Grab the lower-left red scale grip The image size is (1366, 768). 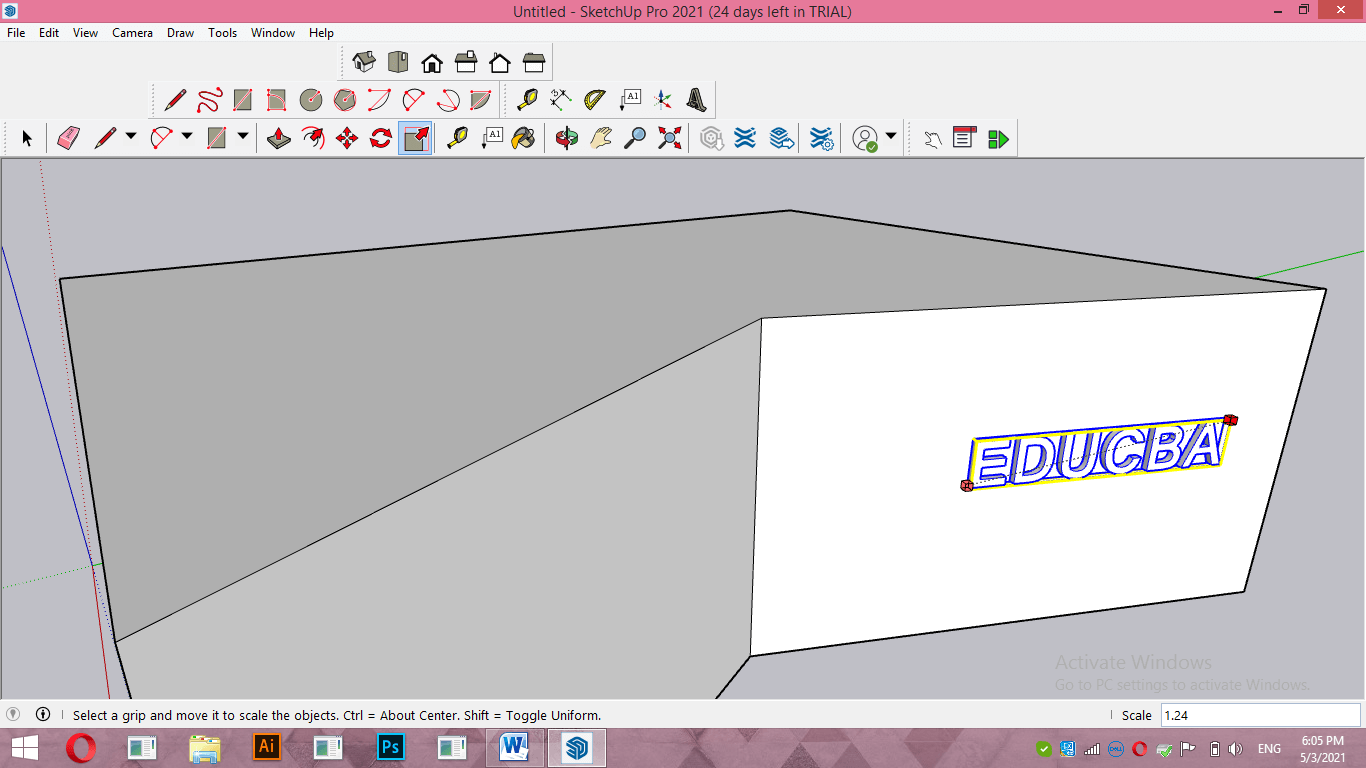pos(967,486)
